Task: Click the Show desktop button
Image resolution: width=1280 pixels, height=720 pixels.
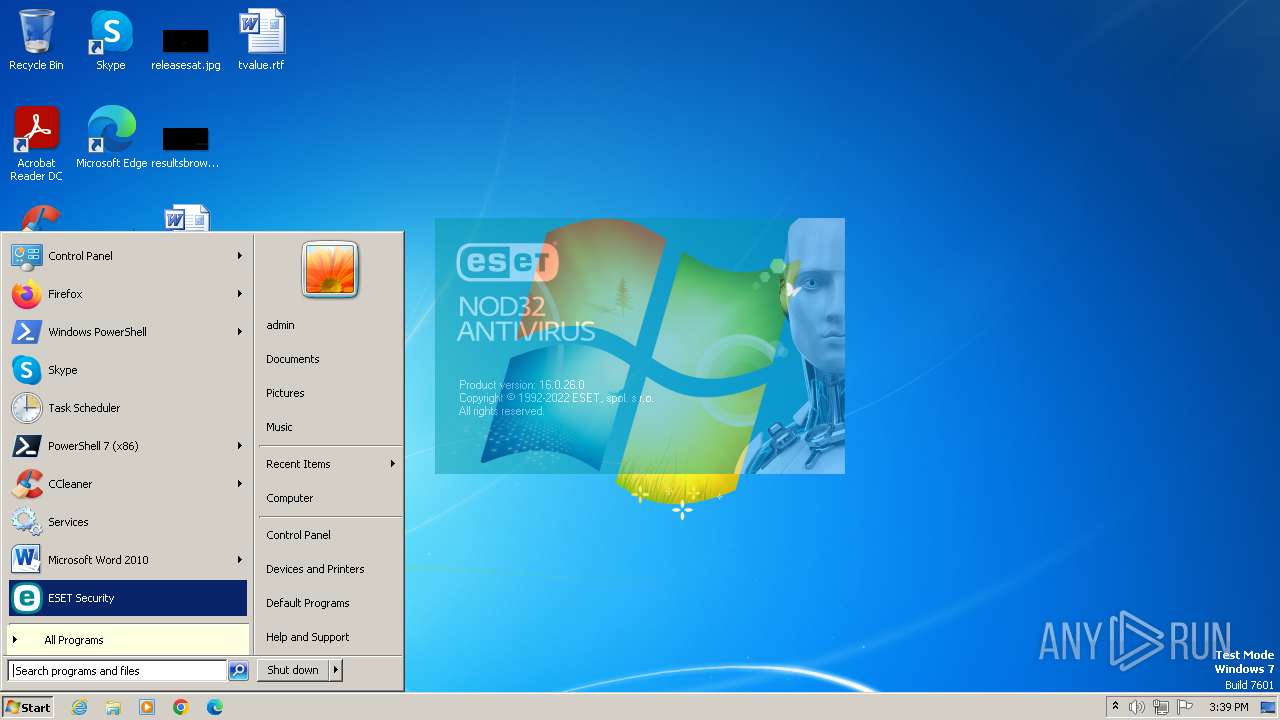Action: [x=1269, y=707]
